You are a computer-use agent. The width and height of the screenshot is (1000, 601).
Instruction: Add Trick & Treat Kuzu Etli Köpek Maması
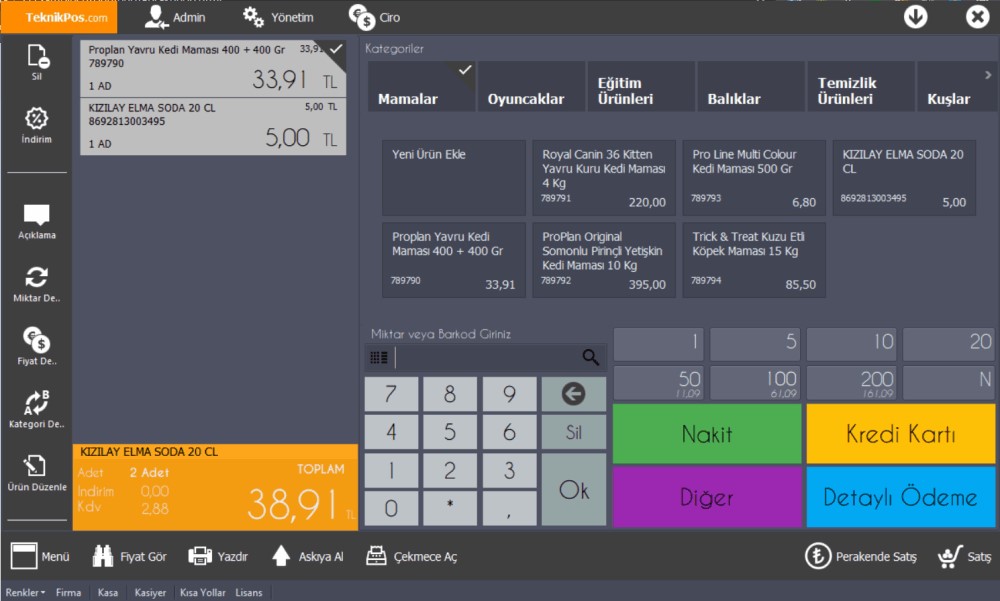click(x=754, y=260)
